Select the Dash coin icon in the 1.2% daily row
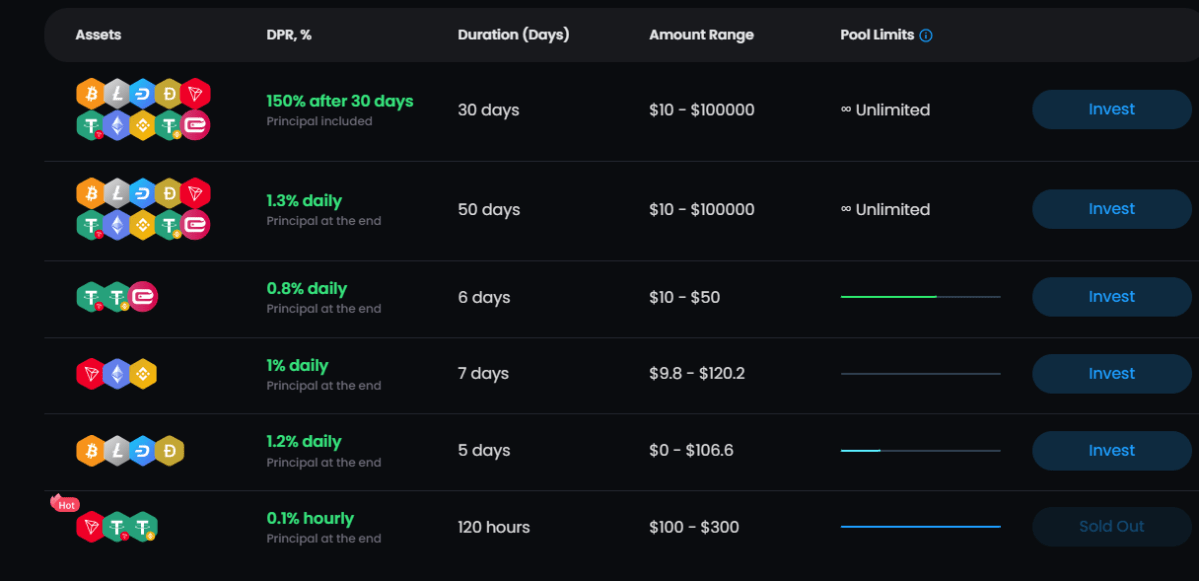 click(143, 450)
